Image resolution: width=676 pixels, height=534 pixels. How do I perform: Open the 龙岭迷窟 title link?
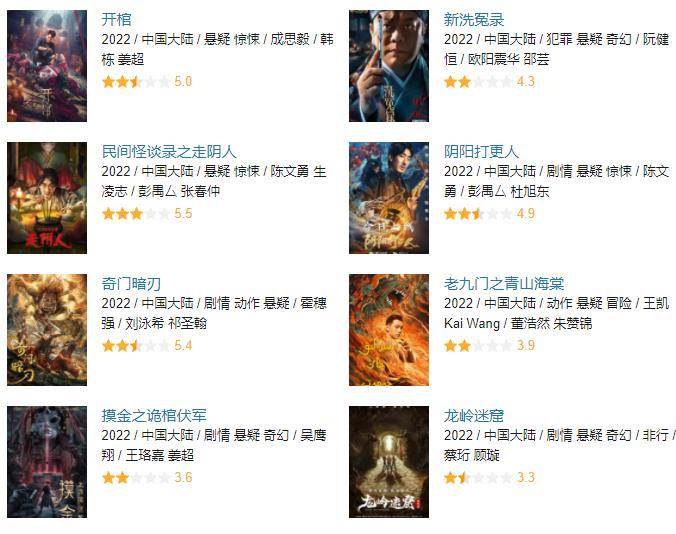coord(474,415)
